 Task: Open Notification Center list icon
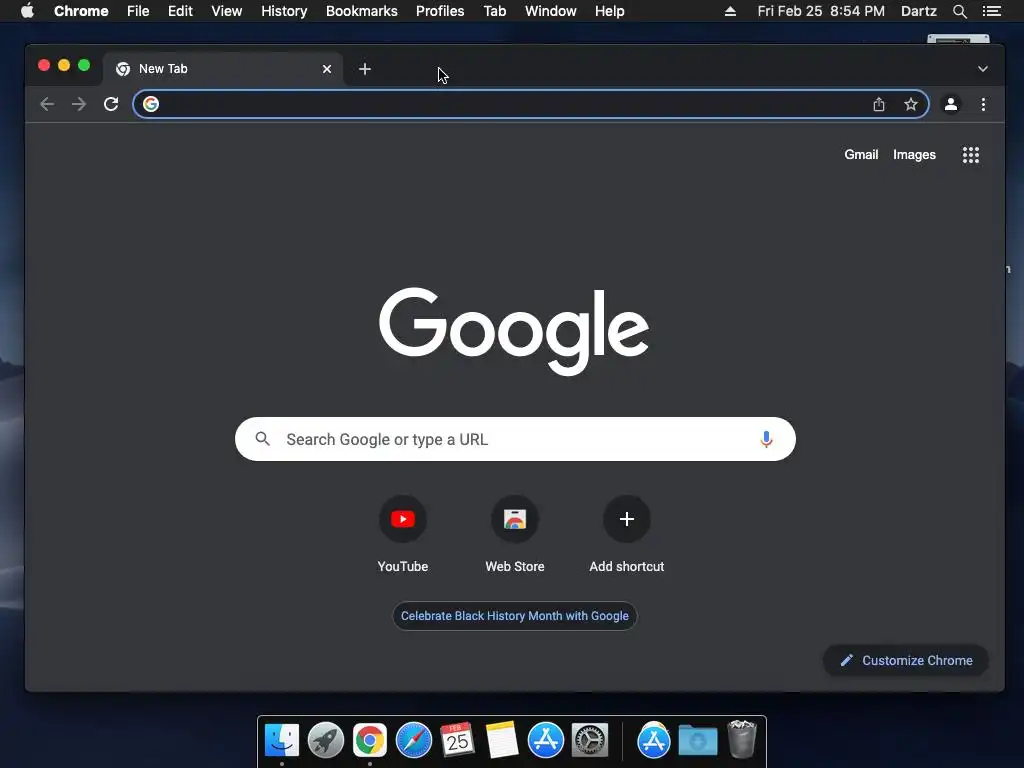coord(992,11)
